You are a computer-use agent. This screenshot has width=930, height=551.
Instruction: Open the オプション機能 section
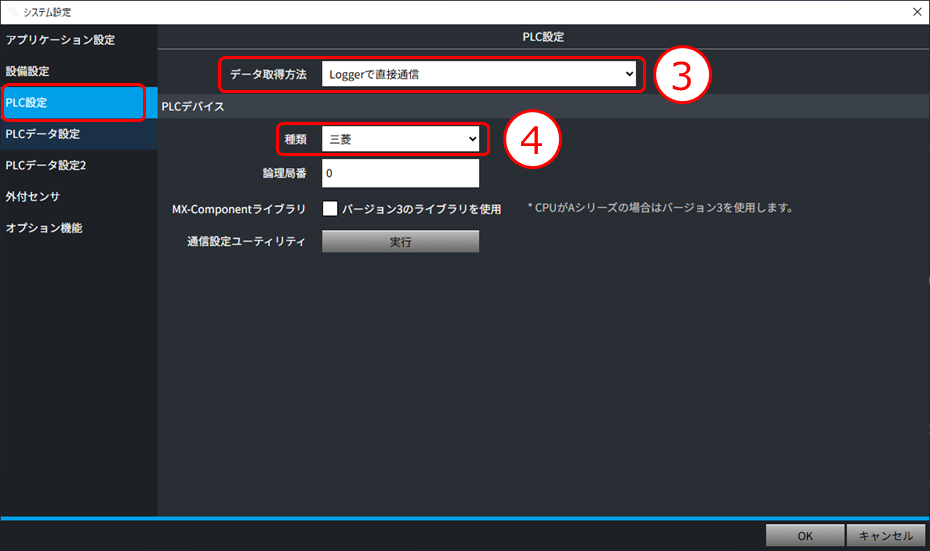pyautogui.click(x=44, y=228)
